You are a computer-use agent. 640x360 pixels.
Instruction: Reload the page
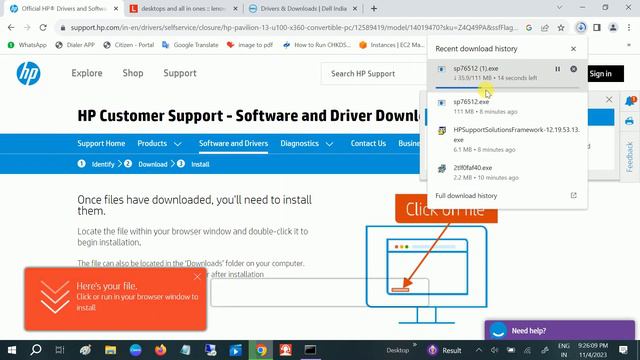[43, 28]
